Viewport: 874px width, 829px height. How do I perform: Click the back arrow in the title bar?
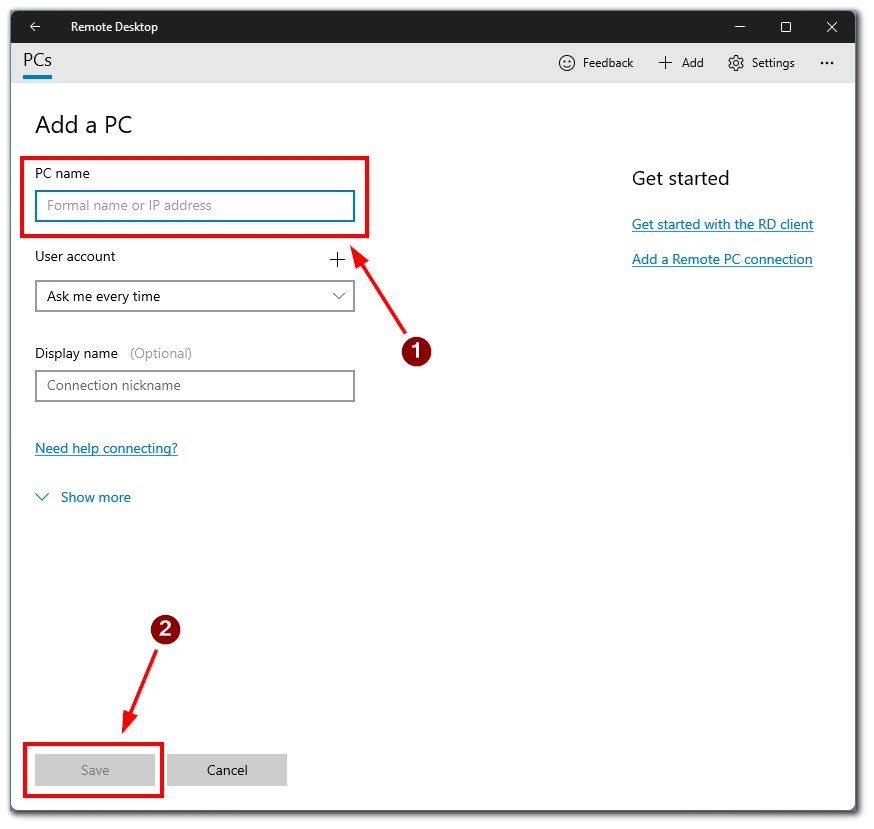[35, 27]
